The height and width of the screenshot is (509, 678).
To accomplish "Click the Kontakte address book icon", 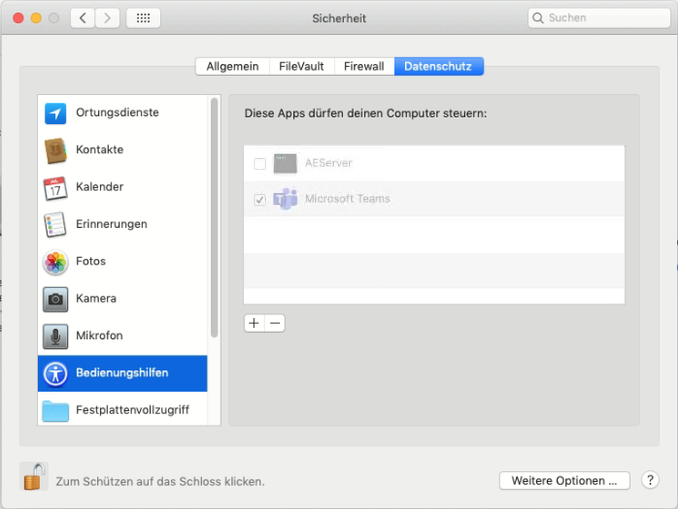I will [55, 150].
